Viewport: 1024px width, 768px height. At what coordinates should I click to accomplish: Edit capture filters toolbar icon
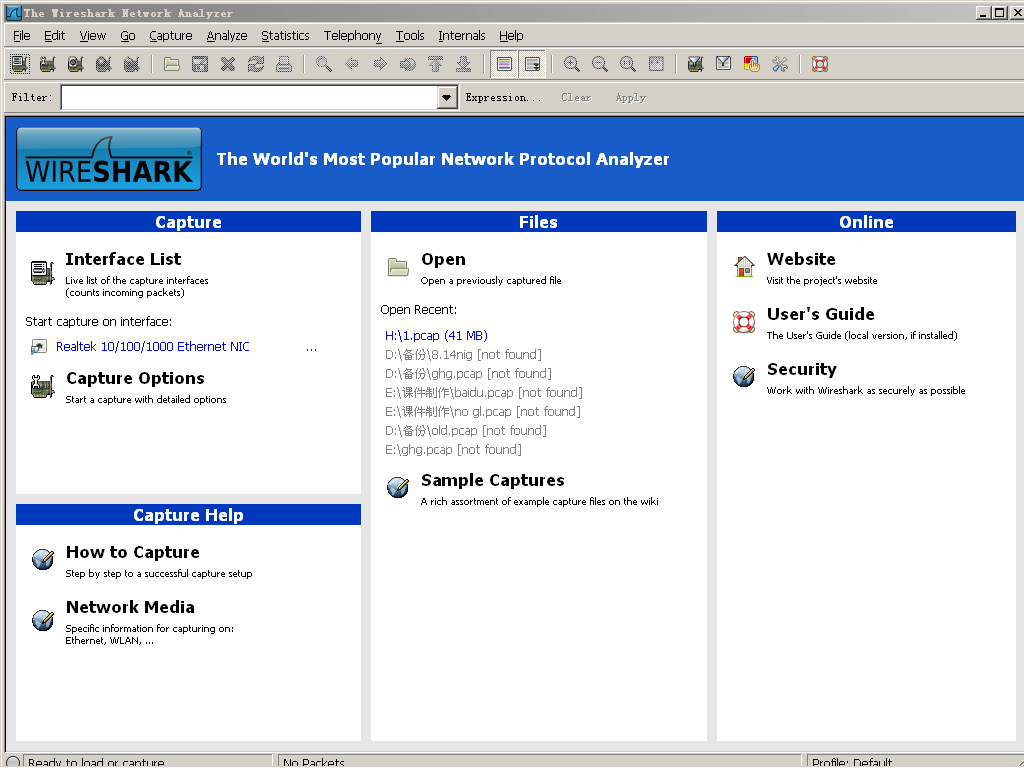[x=696, y=64]
